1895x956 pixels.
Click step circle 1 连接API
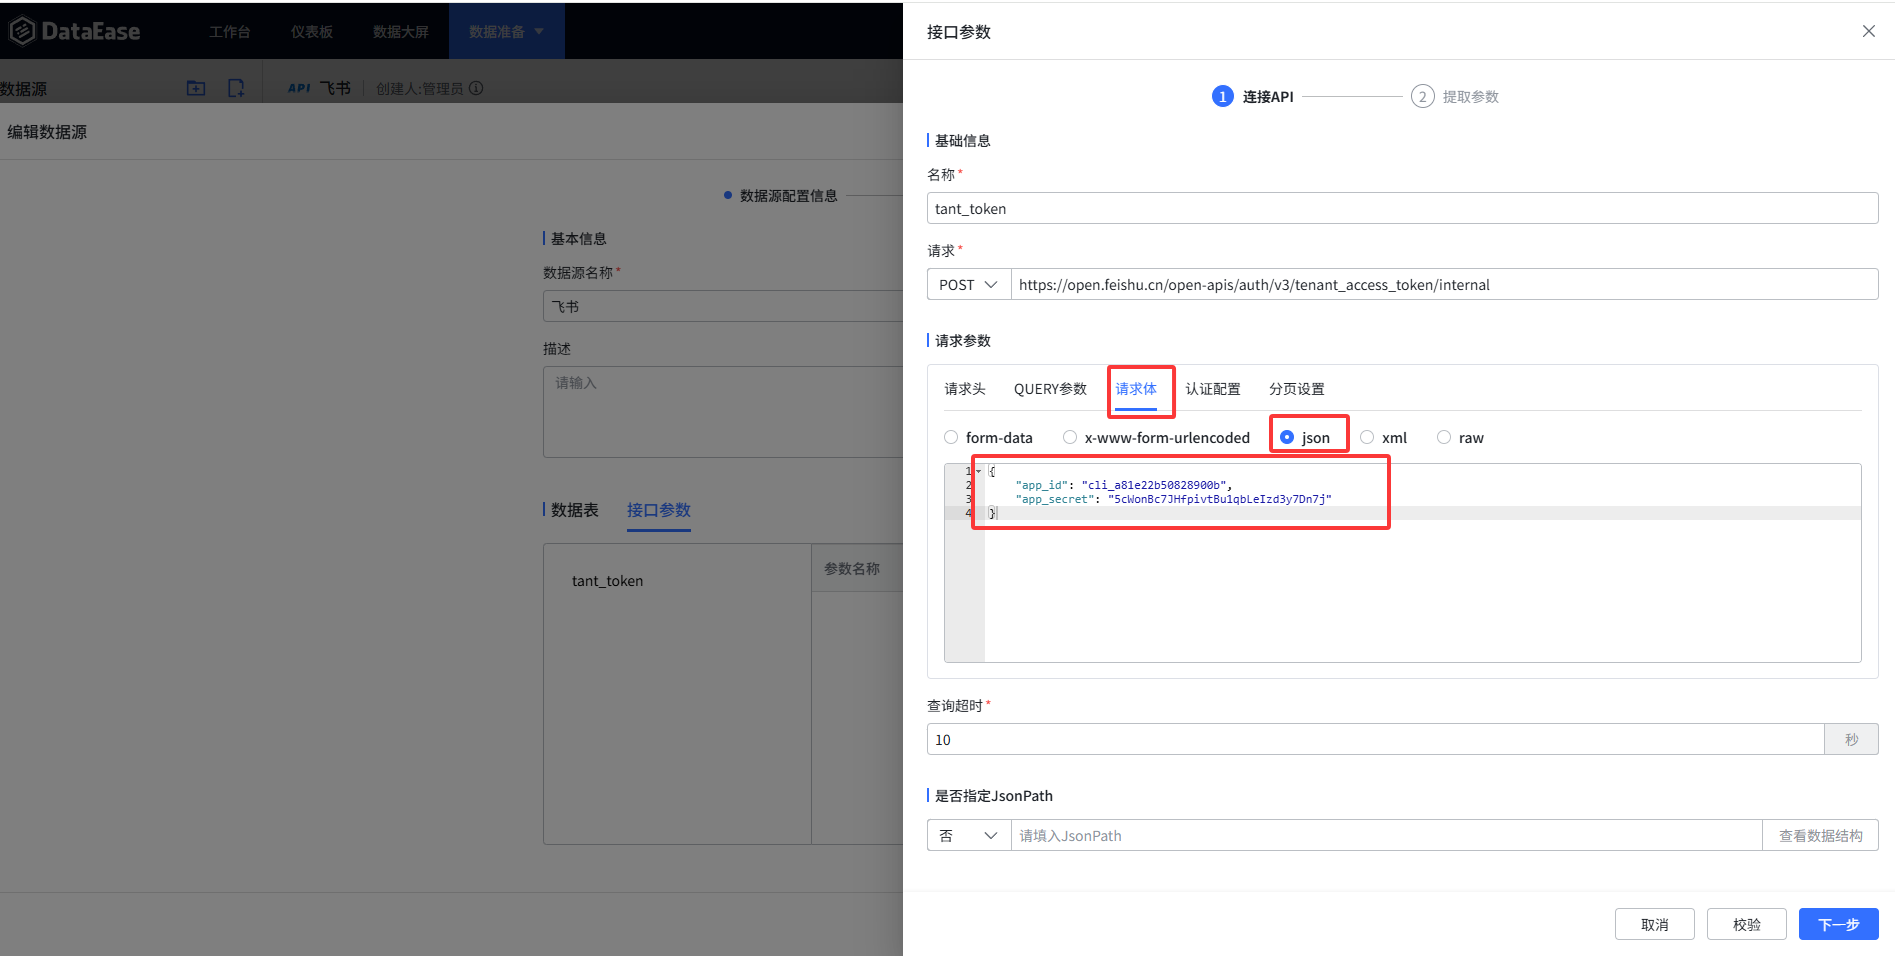click(1222, 96)
